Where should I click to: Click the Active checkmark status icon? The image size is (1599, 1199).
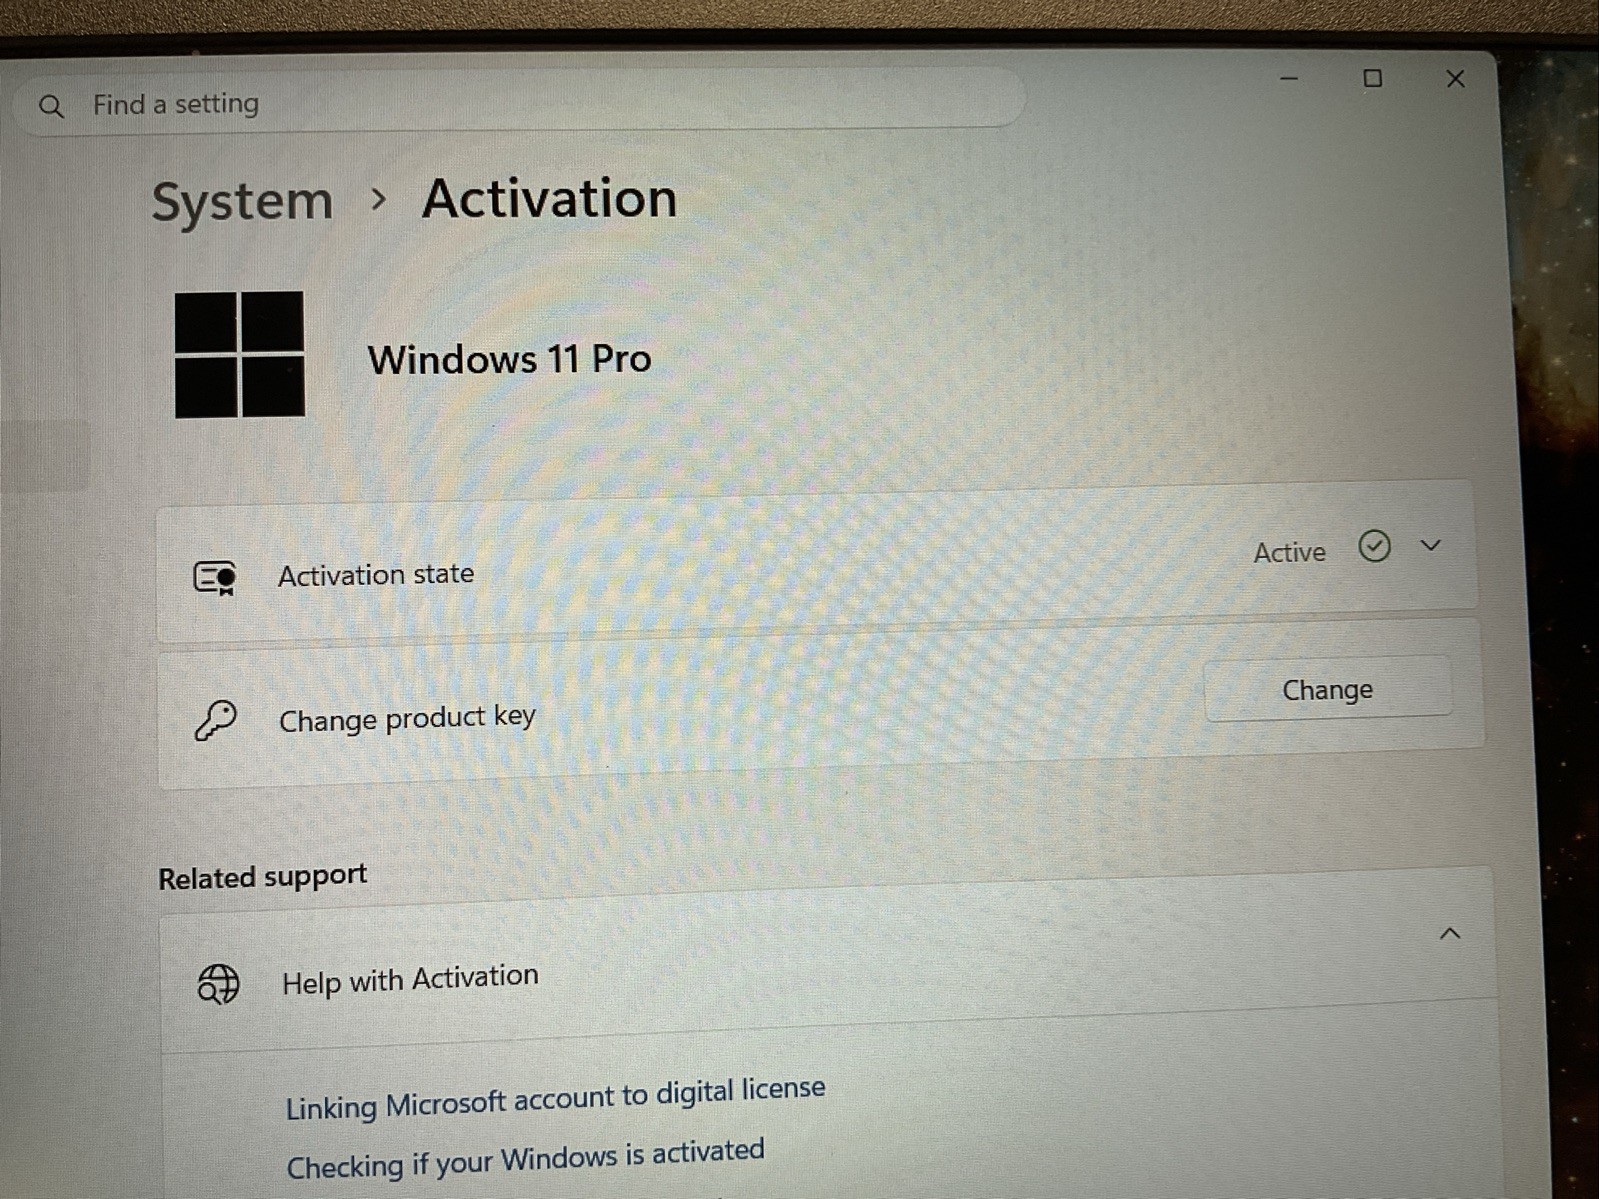click(1374, 547)
